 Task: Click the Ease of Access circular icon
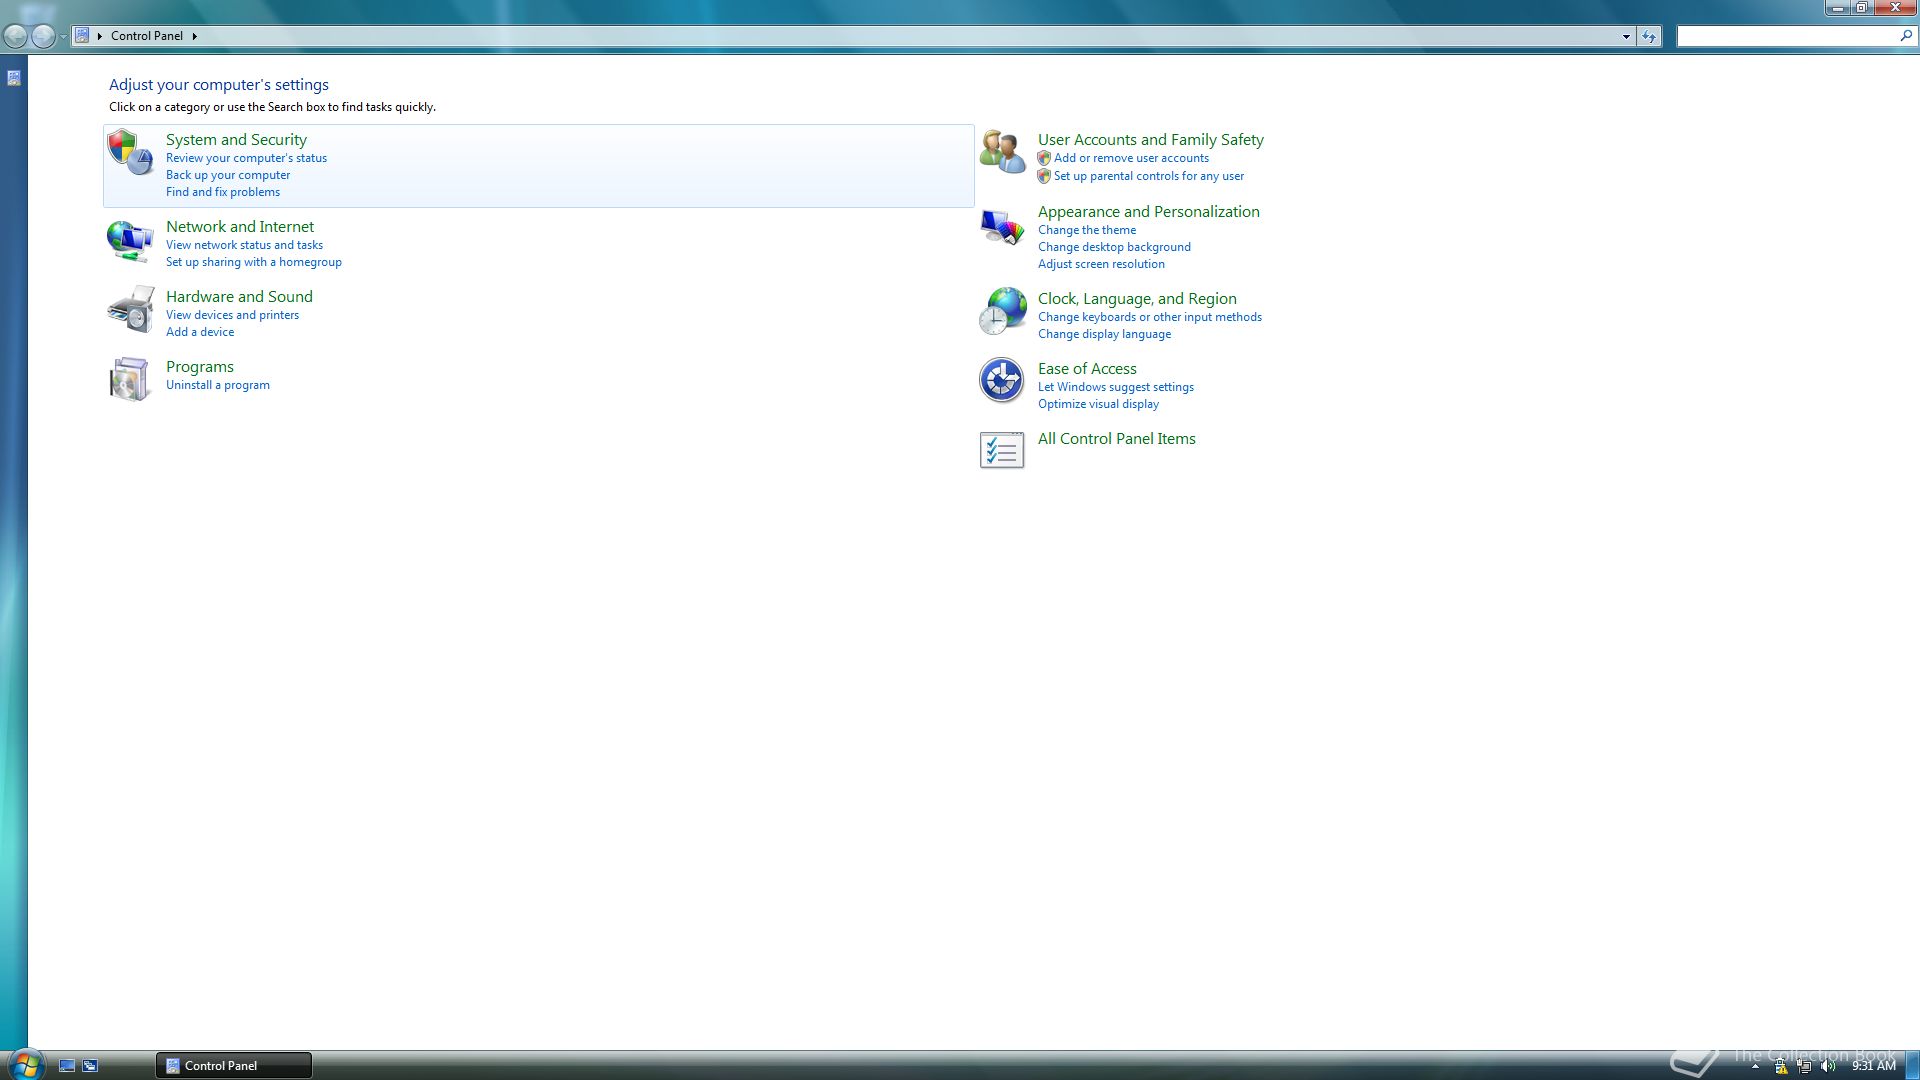tap(1002, 381)
